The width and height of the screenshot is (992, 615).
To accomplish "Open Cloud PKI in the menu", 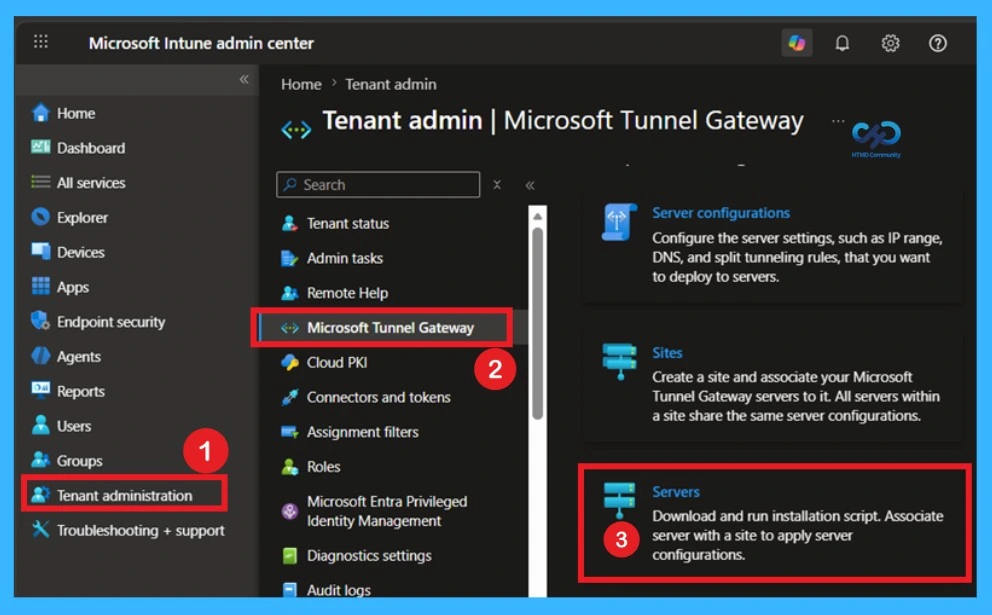I will (337, 363).
